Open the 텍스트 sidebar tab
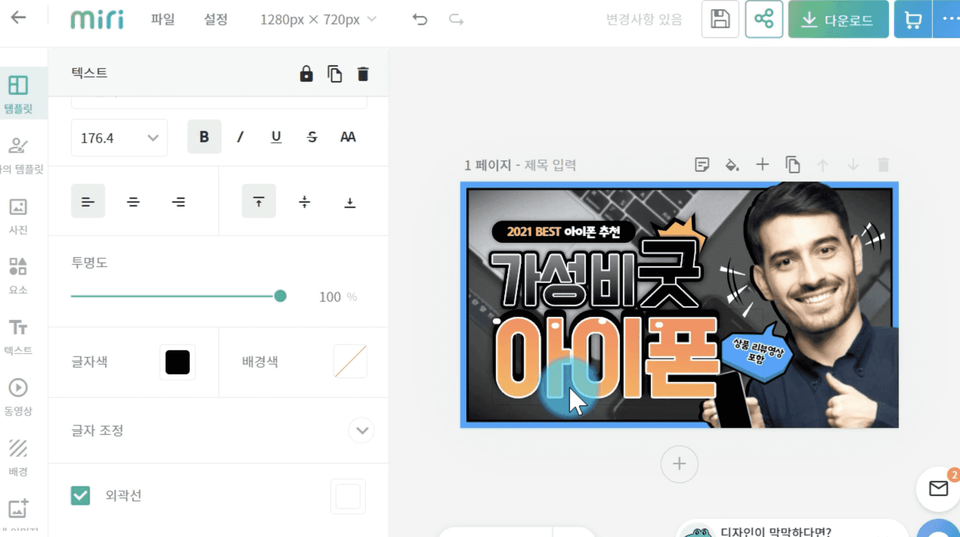This screenshot has height=537, width=960. tap(18, 337)
